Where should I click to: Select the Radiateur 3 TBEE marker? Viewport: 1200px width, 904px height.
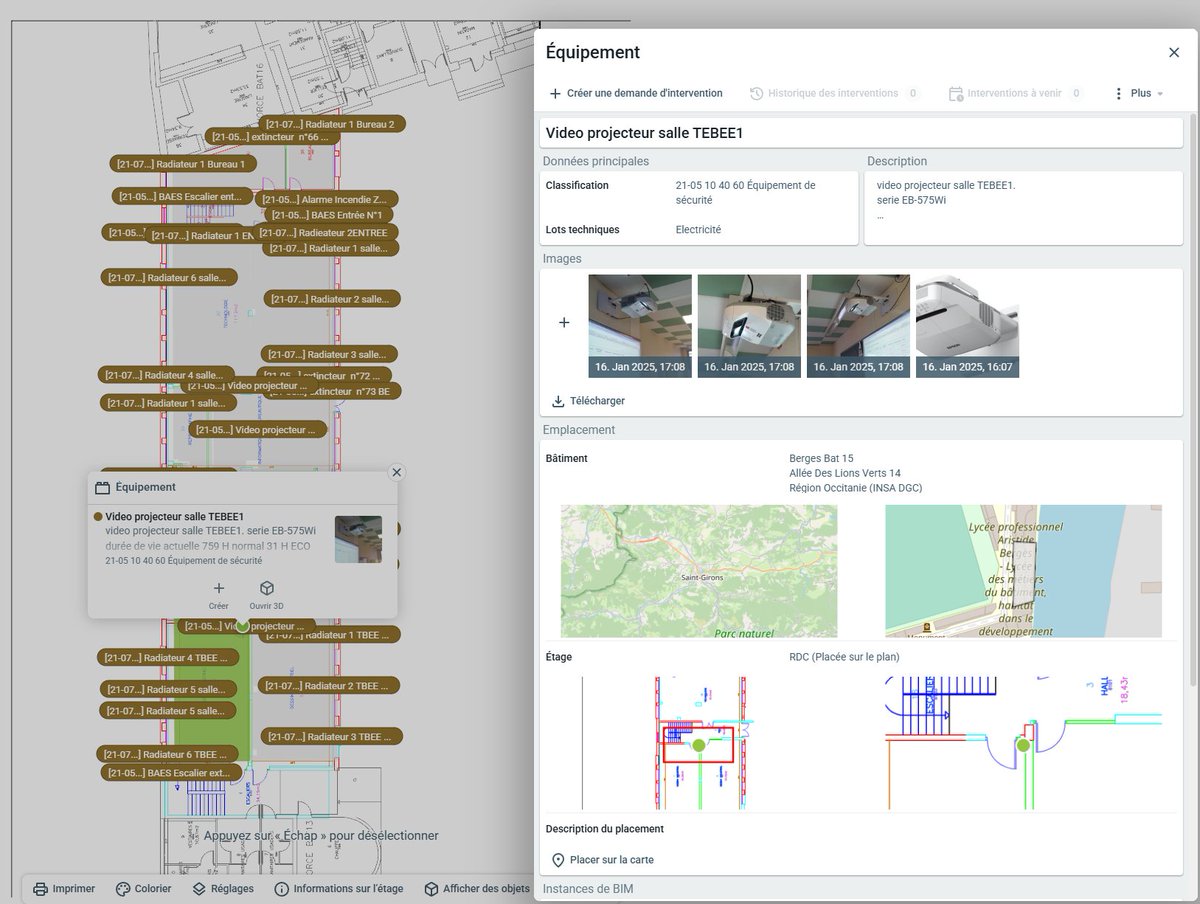[332, 737]
